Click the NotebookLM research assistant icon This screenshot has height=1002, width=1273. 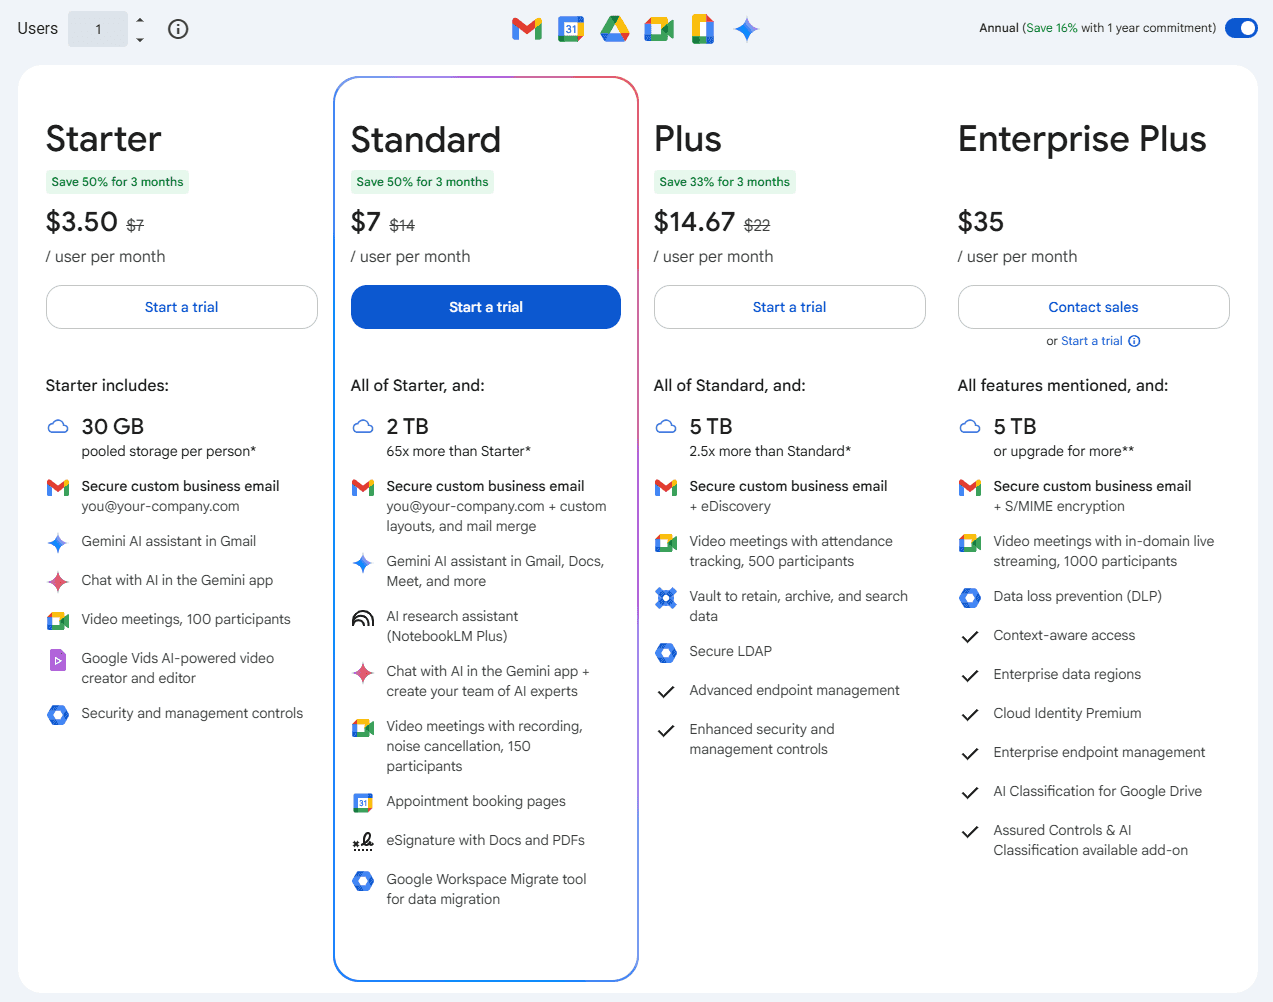point(361,618)
